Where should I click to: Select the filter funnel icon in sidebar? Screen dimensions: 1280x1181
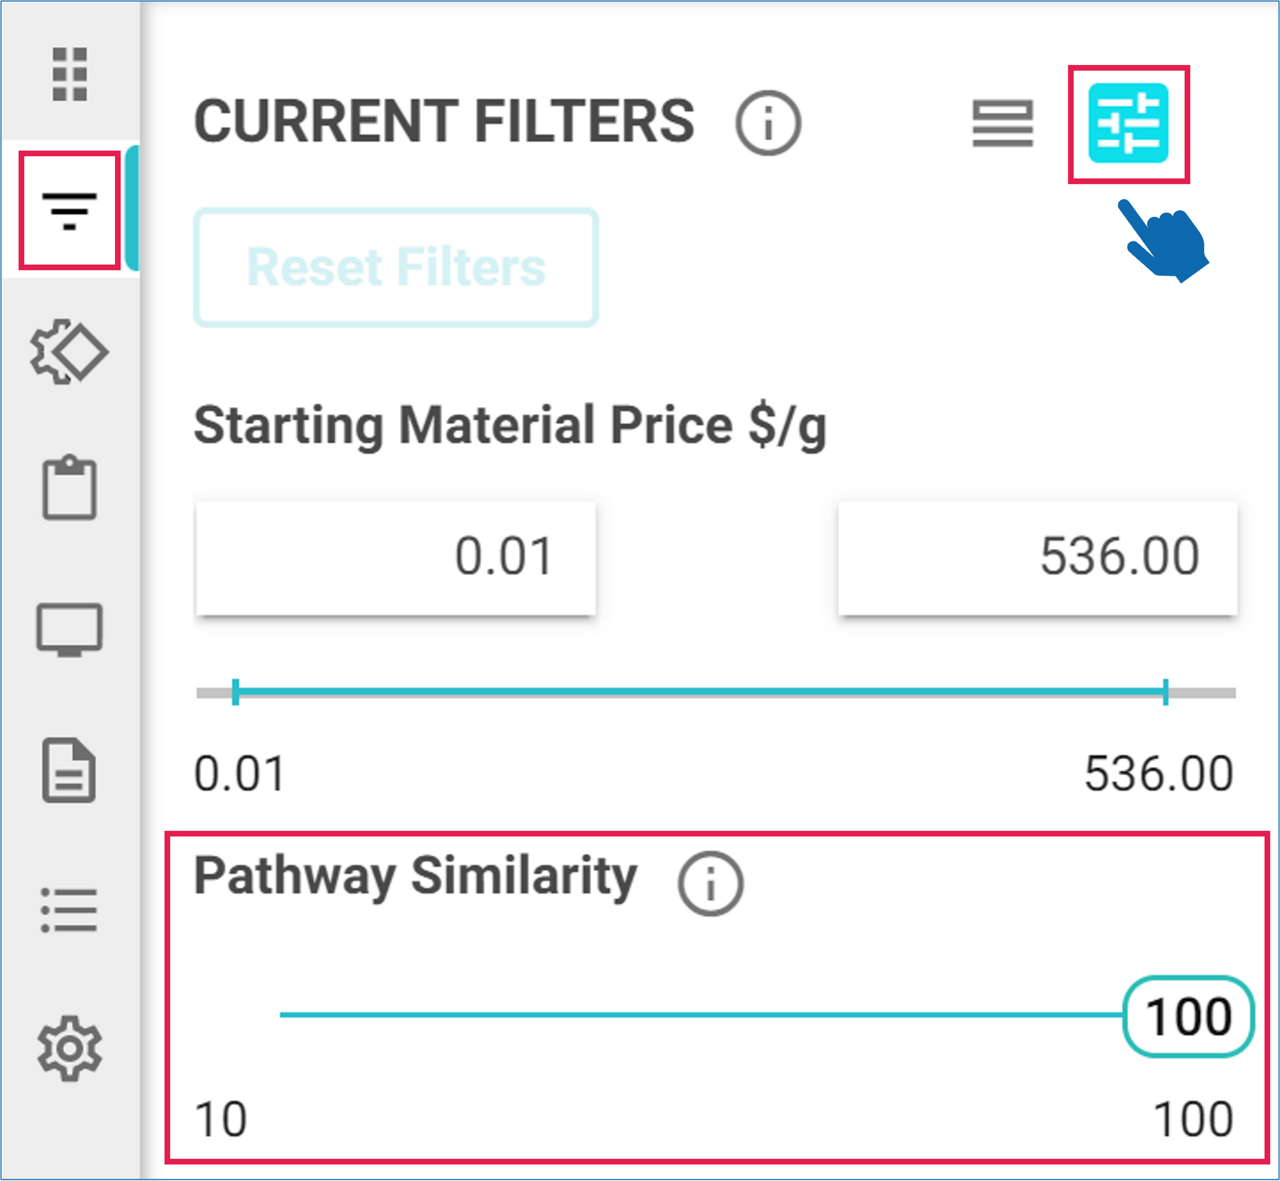(70, 211)
